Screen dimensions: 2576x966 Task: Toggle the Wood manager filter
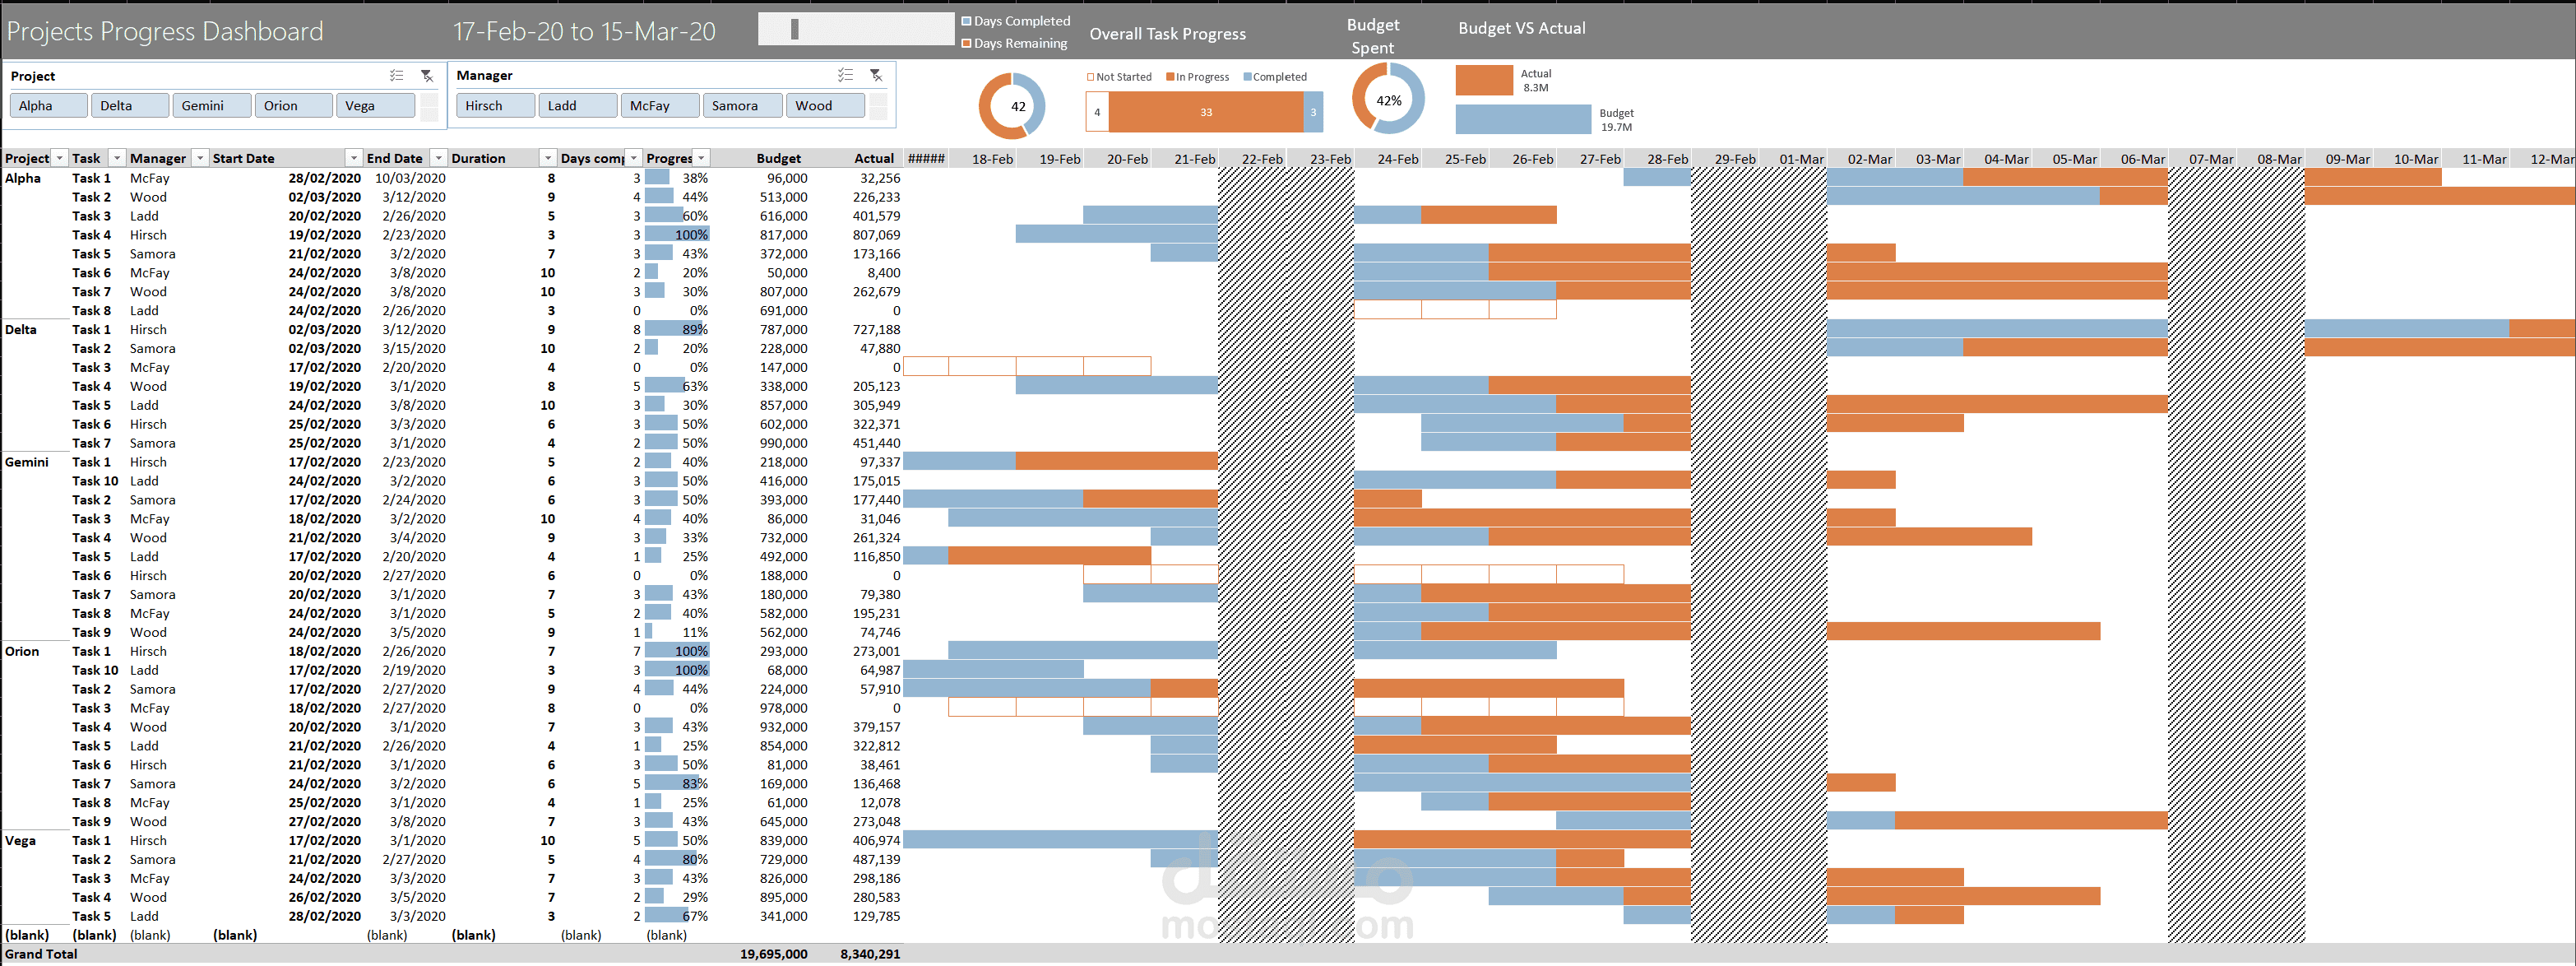tap(825, 105)
